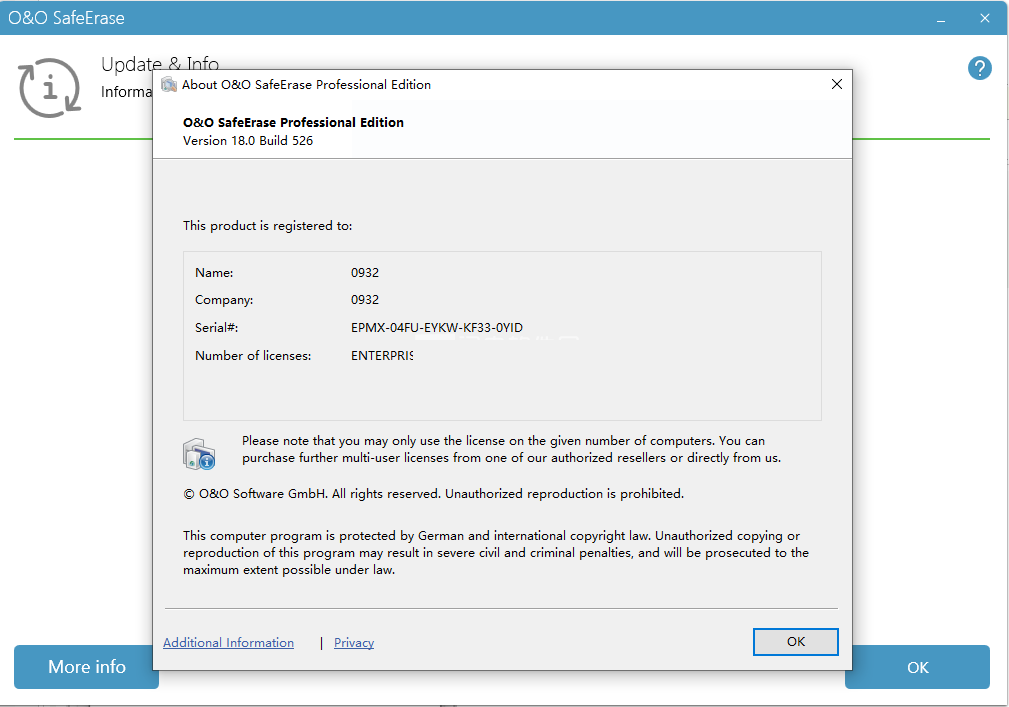Click the Update & Info heading
The image size is (1009, 707).
click(160, 64)
